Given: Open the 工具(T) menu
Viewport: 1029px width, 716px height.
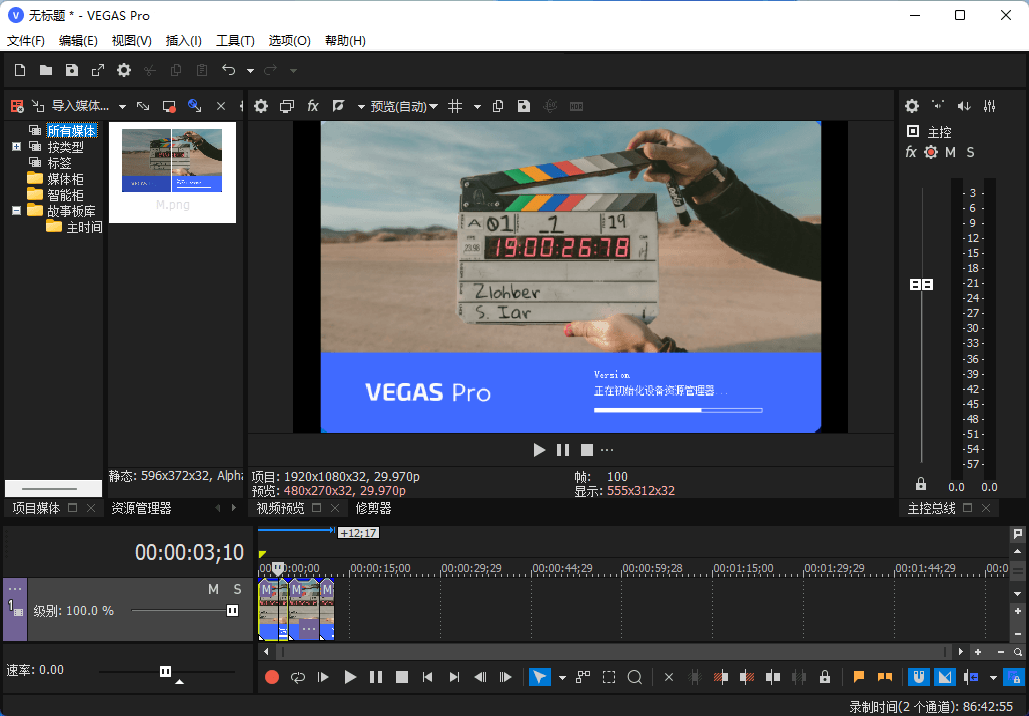Looking at the screenshot, I should point(235,41).
